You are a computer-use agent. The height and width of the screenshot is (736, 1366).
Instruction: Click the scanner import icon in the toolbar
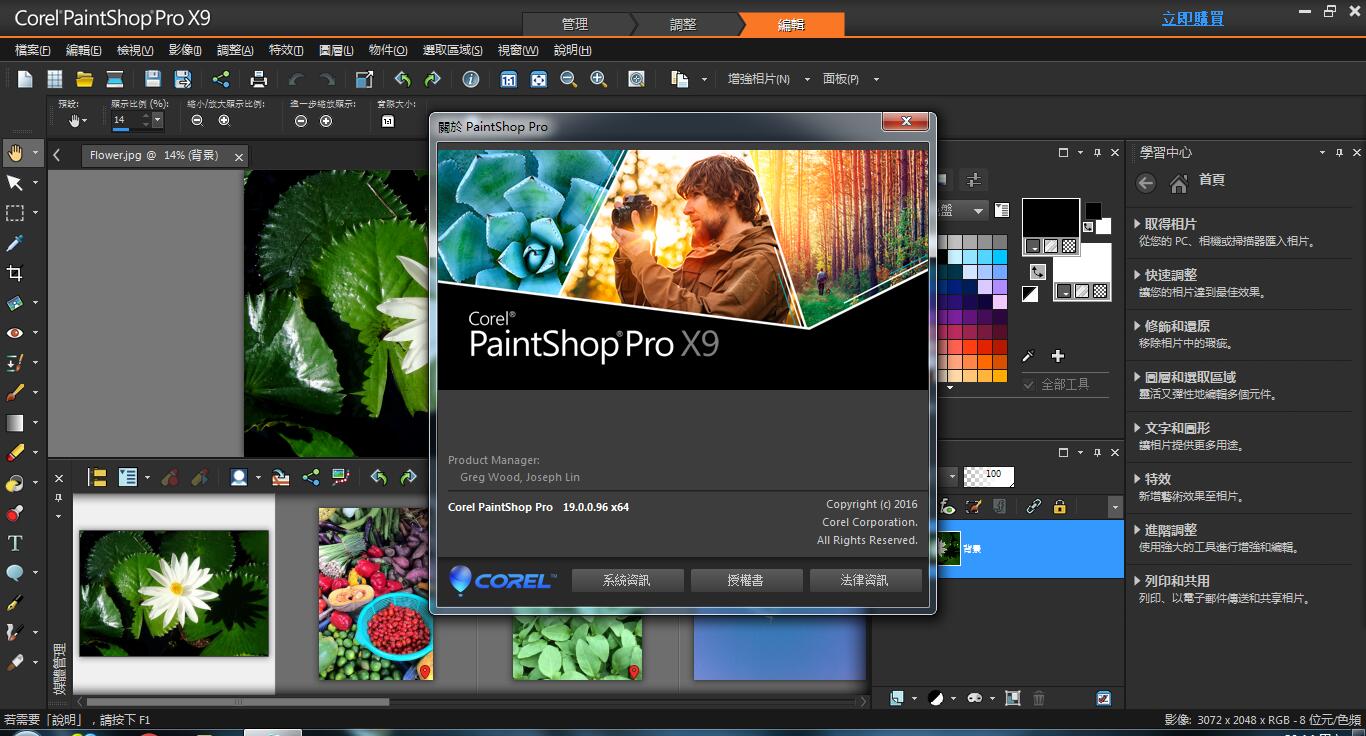(115, 79)
